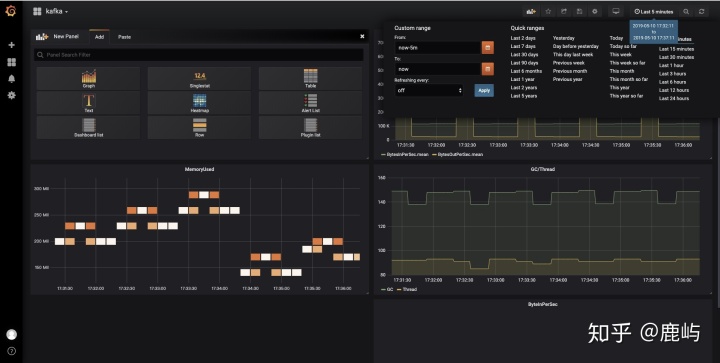
Task: Select the Last 24 hours quick range
Action: click(674, 98)
